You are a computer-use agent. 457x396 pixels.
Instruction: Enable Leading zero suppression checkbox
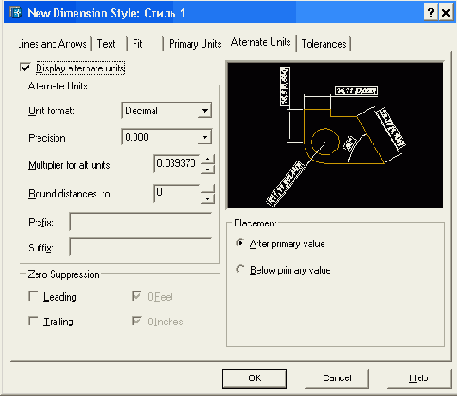click(x=33, y=296)
